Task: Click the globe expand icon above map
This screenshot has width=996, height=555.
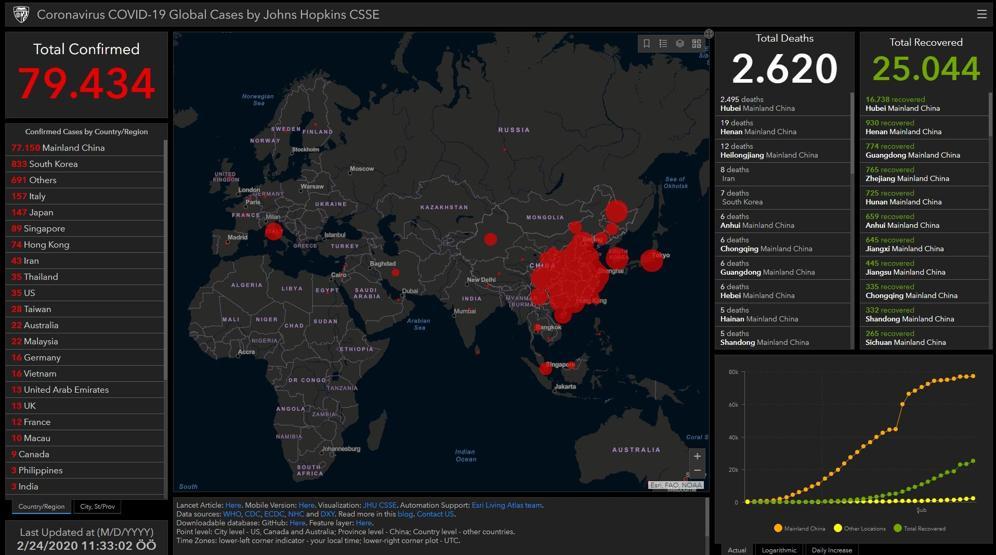Action: pos(708,34)
